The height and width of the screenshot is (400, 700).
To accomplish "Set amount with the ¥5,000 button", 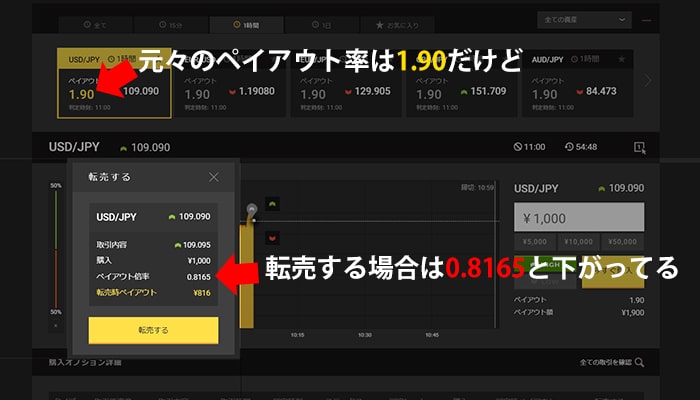I will click(535, 242).
